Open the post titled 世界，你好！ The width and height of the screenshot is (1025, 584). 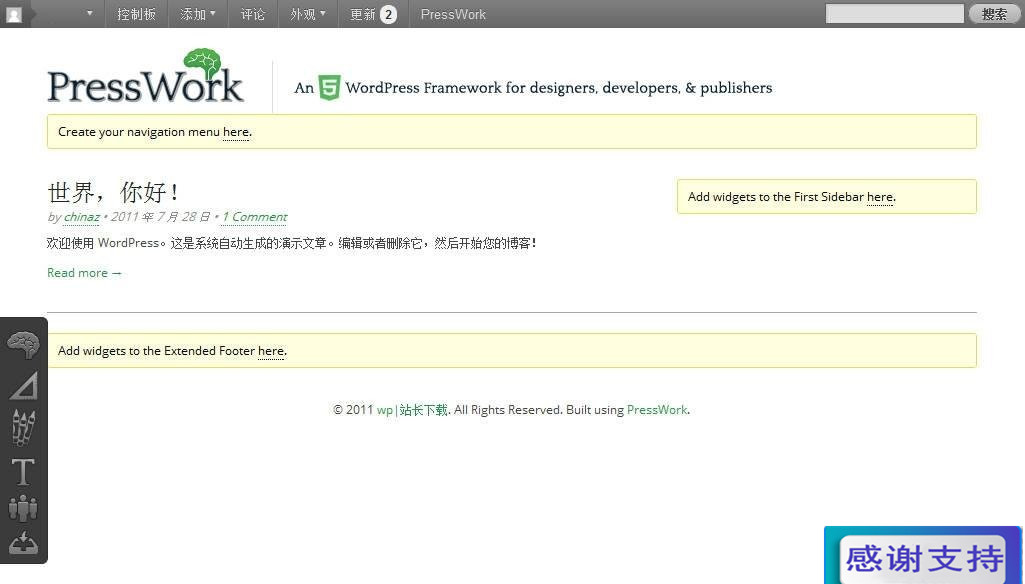click(113, 192)
